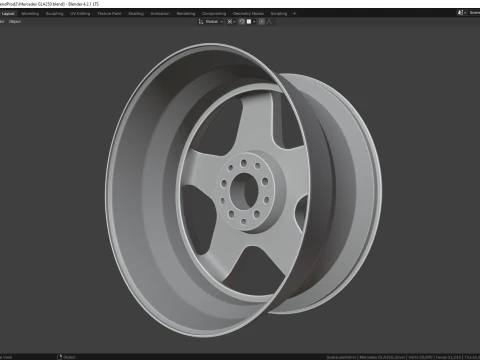Open the Sculpting workspace tab
The height and width of the screenshot is (360, 480).
tap(54, 14)
